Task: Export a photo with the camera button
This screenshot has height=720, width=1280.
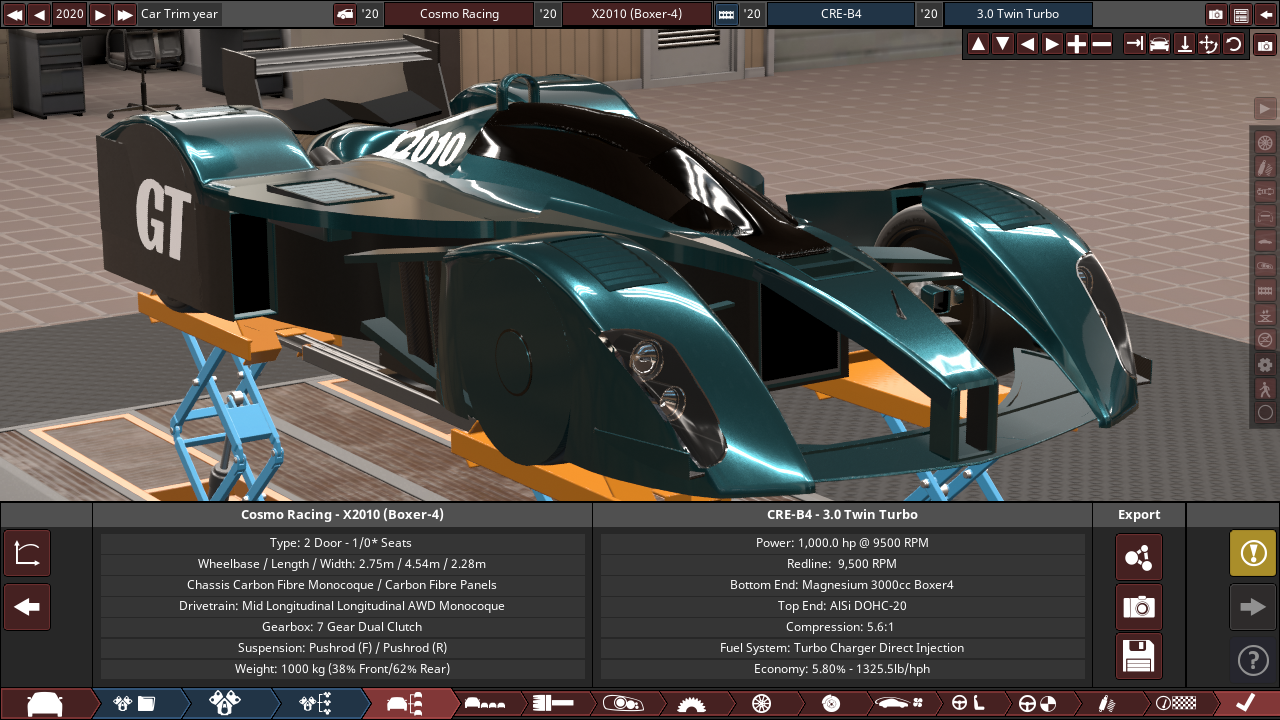Action: click(1139, 607)
